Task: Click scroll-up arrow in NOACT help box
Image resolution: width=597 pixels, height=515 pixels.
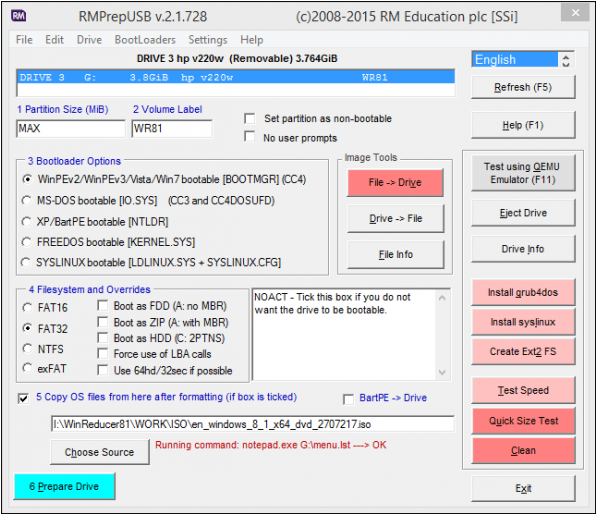Action: (x=442, y=298)
